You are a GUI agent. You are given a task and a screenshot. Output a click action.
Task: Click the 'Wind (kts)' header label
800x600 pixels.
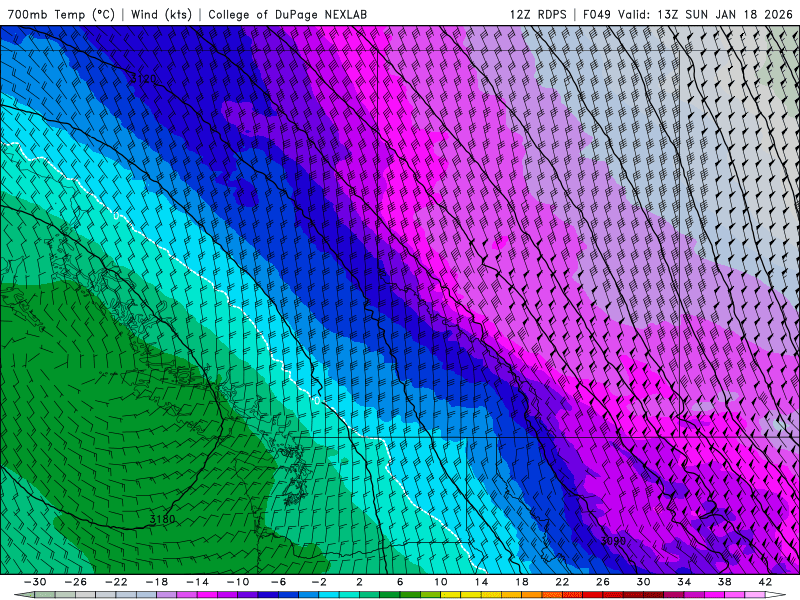(161, 14)
